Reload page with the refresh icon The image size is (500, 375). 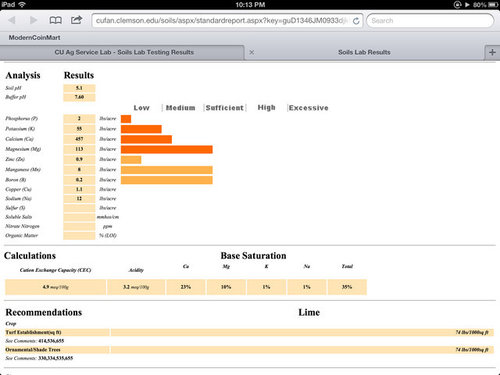(356, 21)
